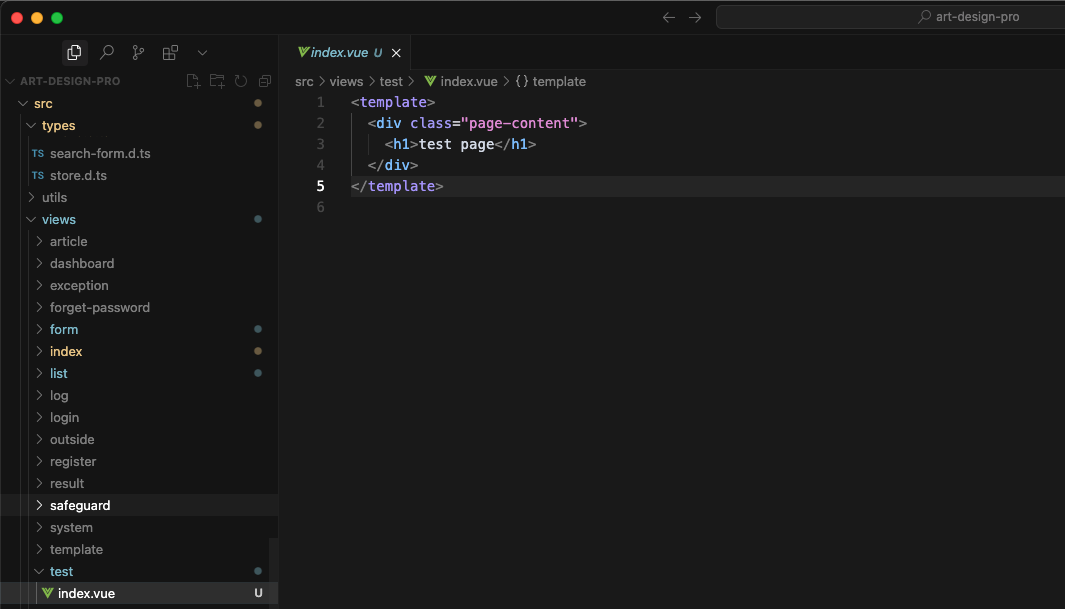This screenshot has height=609, width=1065.
Task: Collapse all folders in explorer
Action: tap(265, 81)
